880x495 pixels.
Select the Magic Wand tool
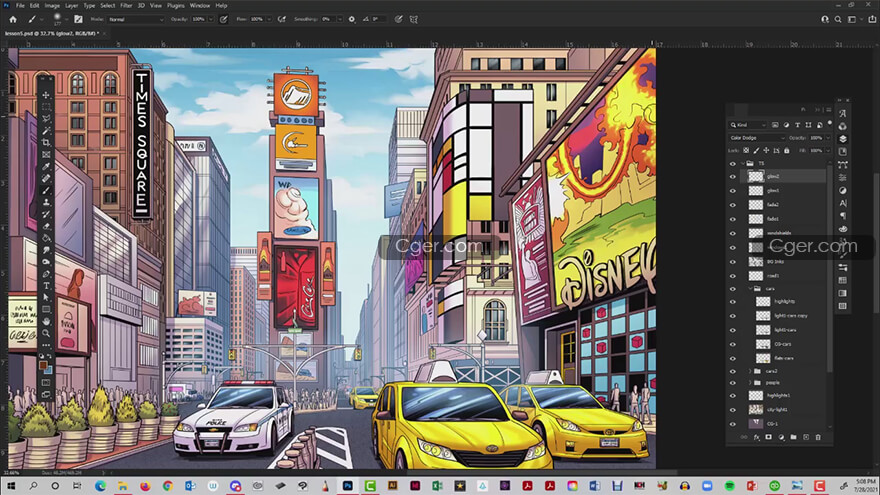[x=46, y=131]
